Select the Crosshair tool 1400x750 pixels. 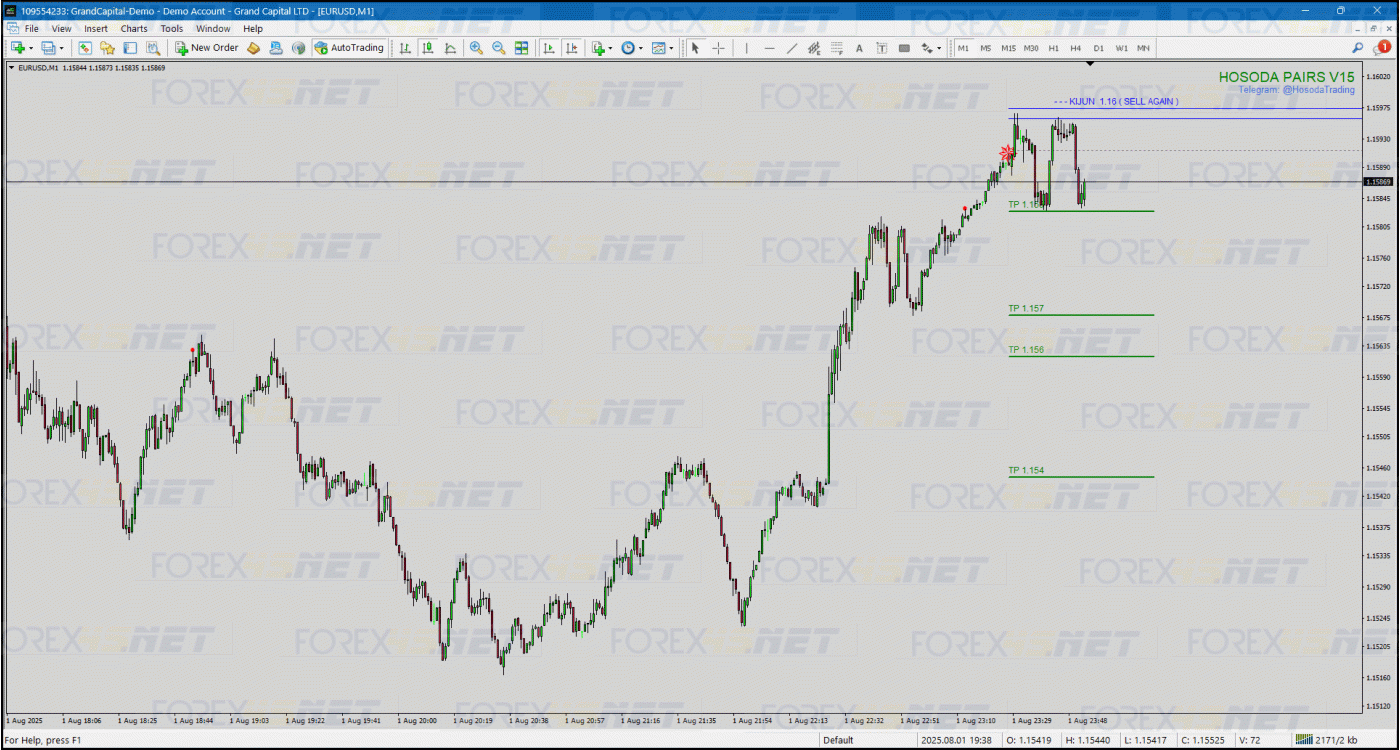pos(718,48)
